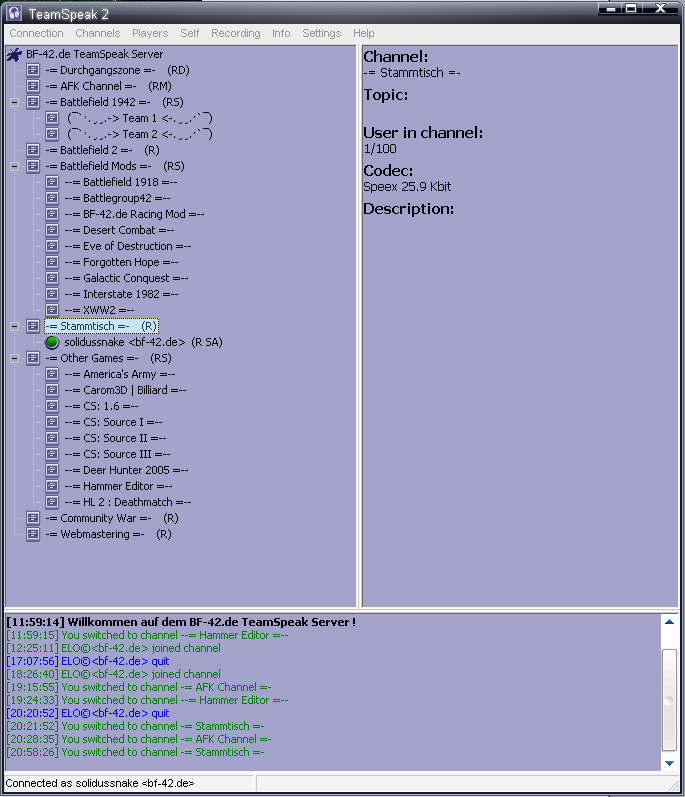This screenshot has width=685, height=797.
Task: Click the Durchgangszone channel icon
Action: 33,70
